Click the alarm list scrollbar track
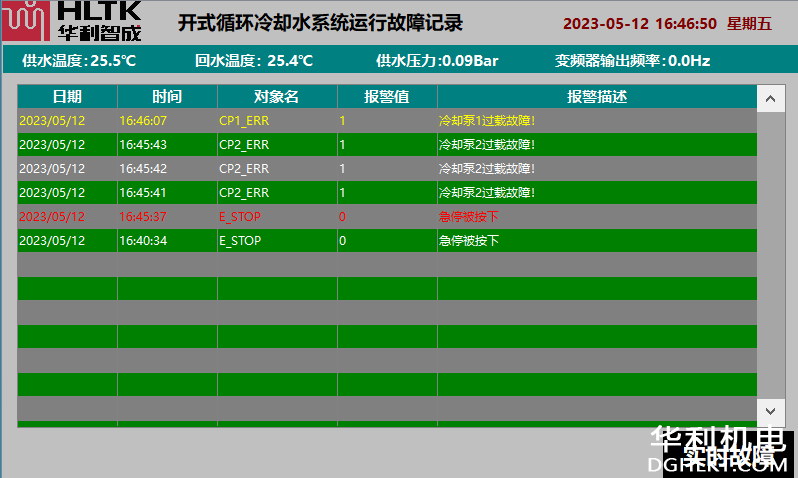 pos(771,255)
